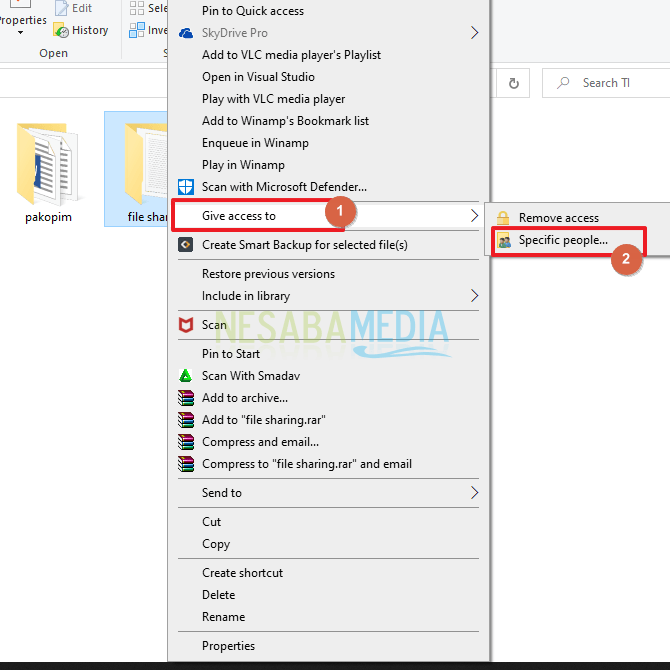670x670 pixels.
Task: Click the Smadav green triangle icon
Action: [185, 376]
